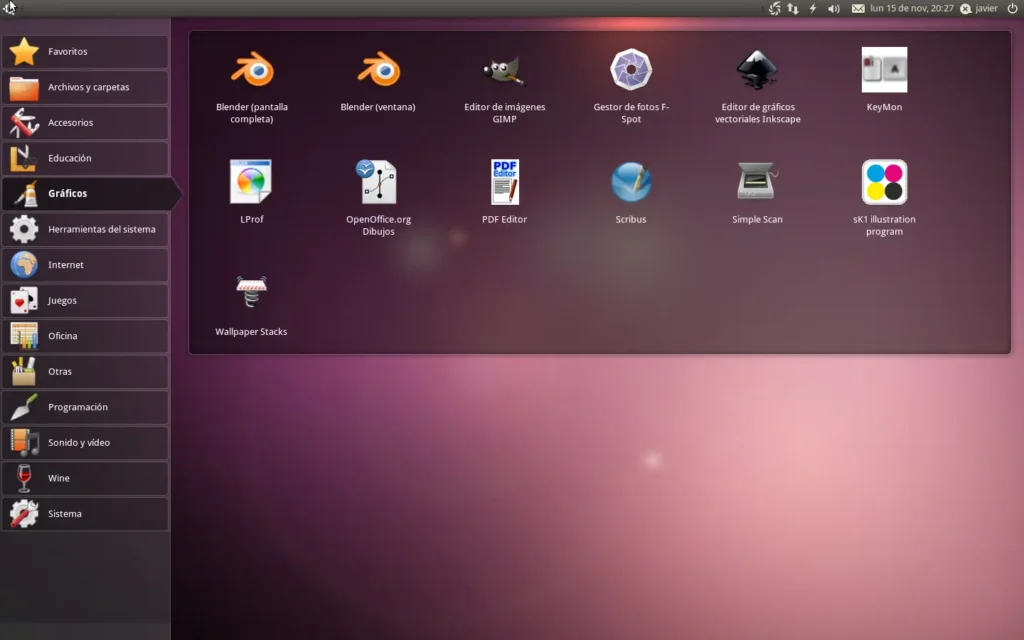The width and height of the screenshot is (1024, 640).
Task: Select the Favoritos category
Action: click(85, 52)
